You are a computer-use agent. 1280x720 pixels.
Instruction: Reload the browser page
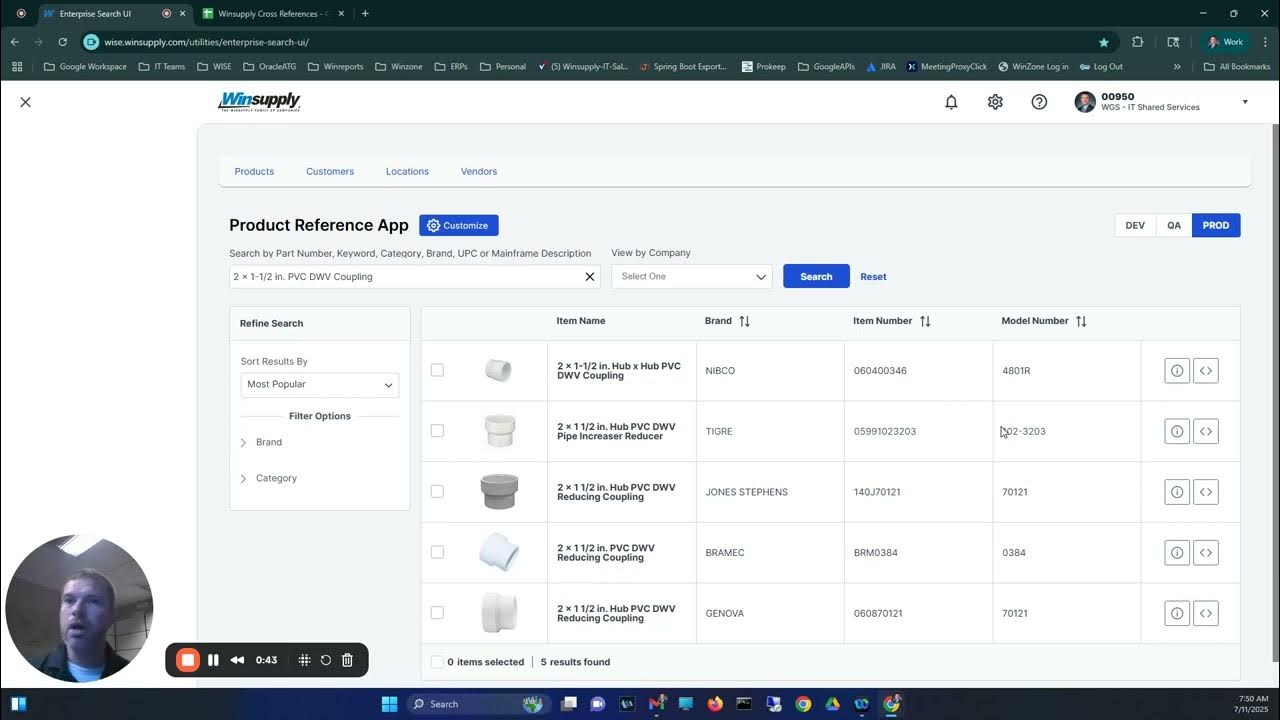click(x=62, y=42)
